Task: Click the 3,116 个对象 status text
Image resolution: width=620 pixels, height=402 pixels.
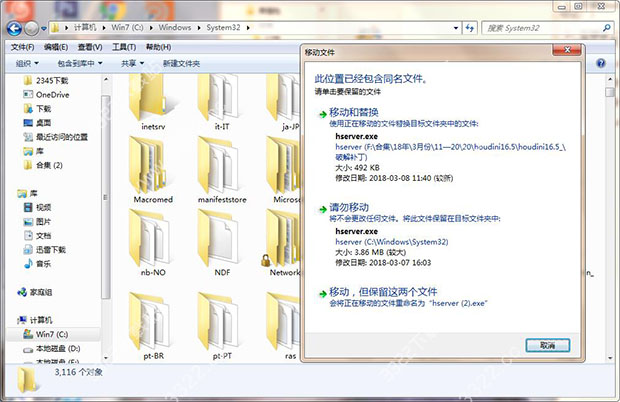Action: (x=78, y=372)
